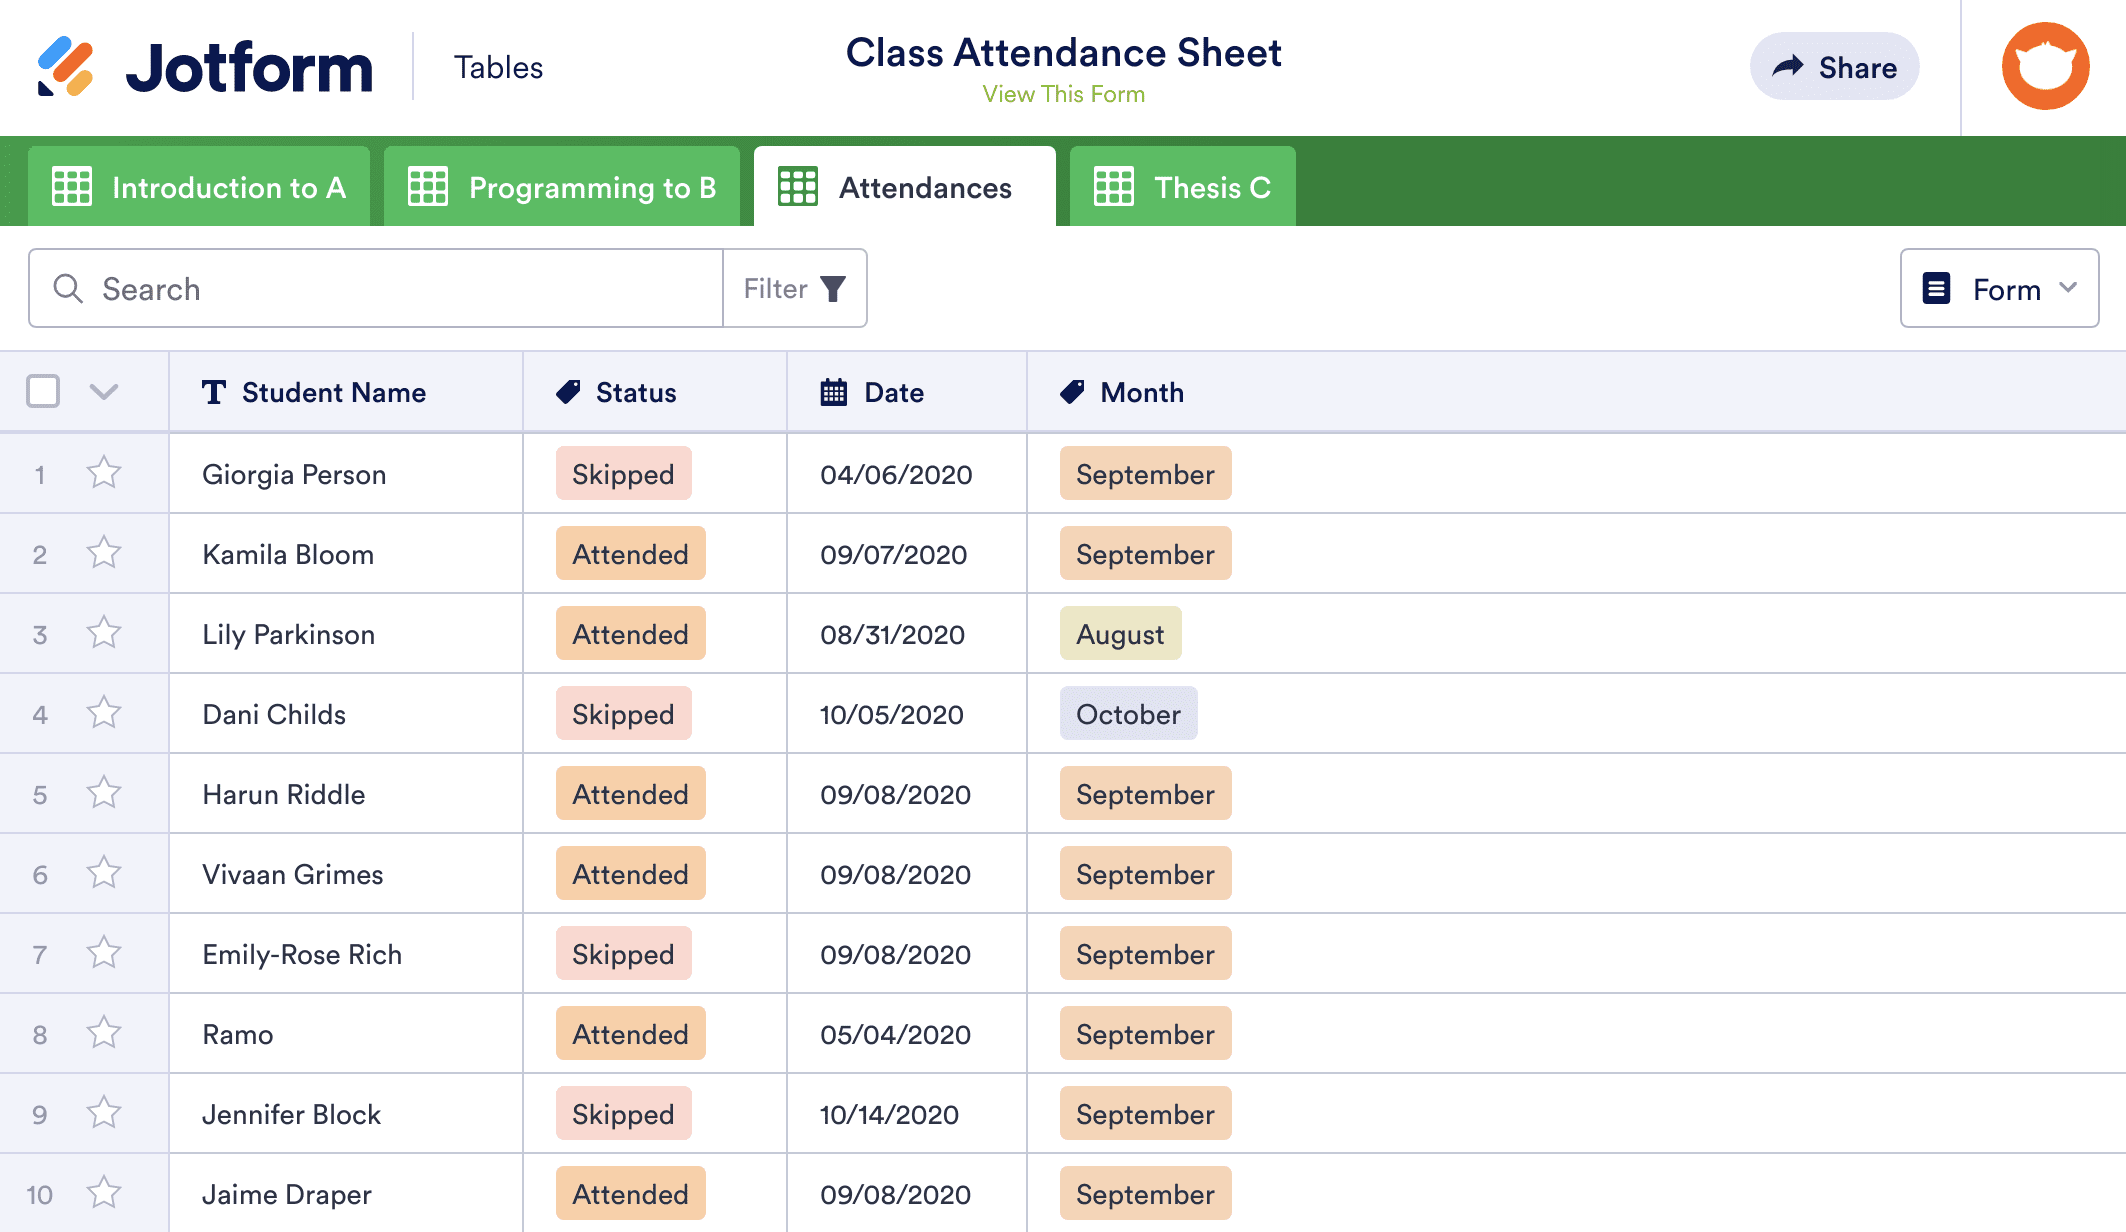Open the October month tag for Dani Childs
Viewport: 2126px width, 1232px height.
(x=1128, y=714)
